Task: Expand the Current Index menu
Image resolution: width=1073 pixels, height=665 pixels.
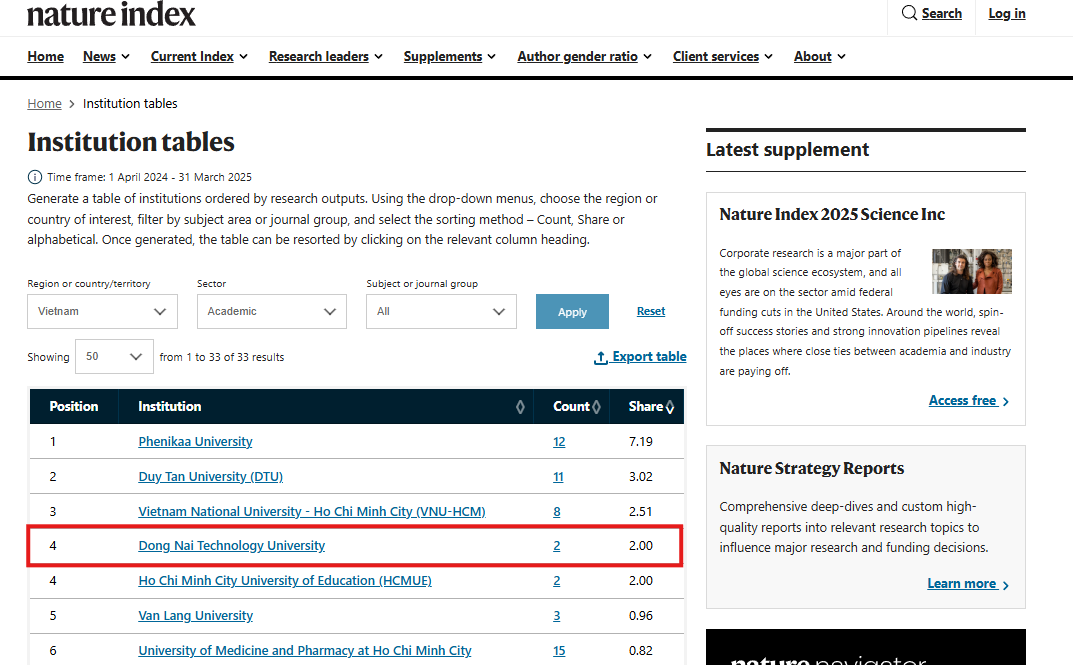Action: coord(199,57)
